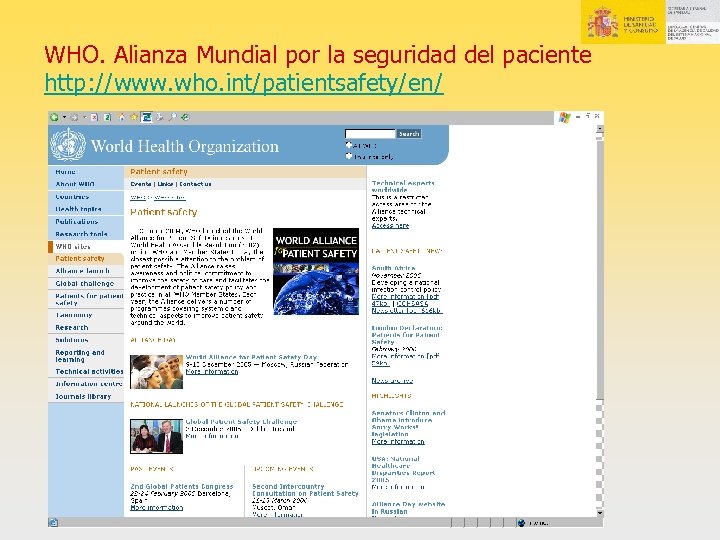
Task: Open the South Africa news item
Action: click(394, 268)
